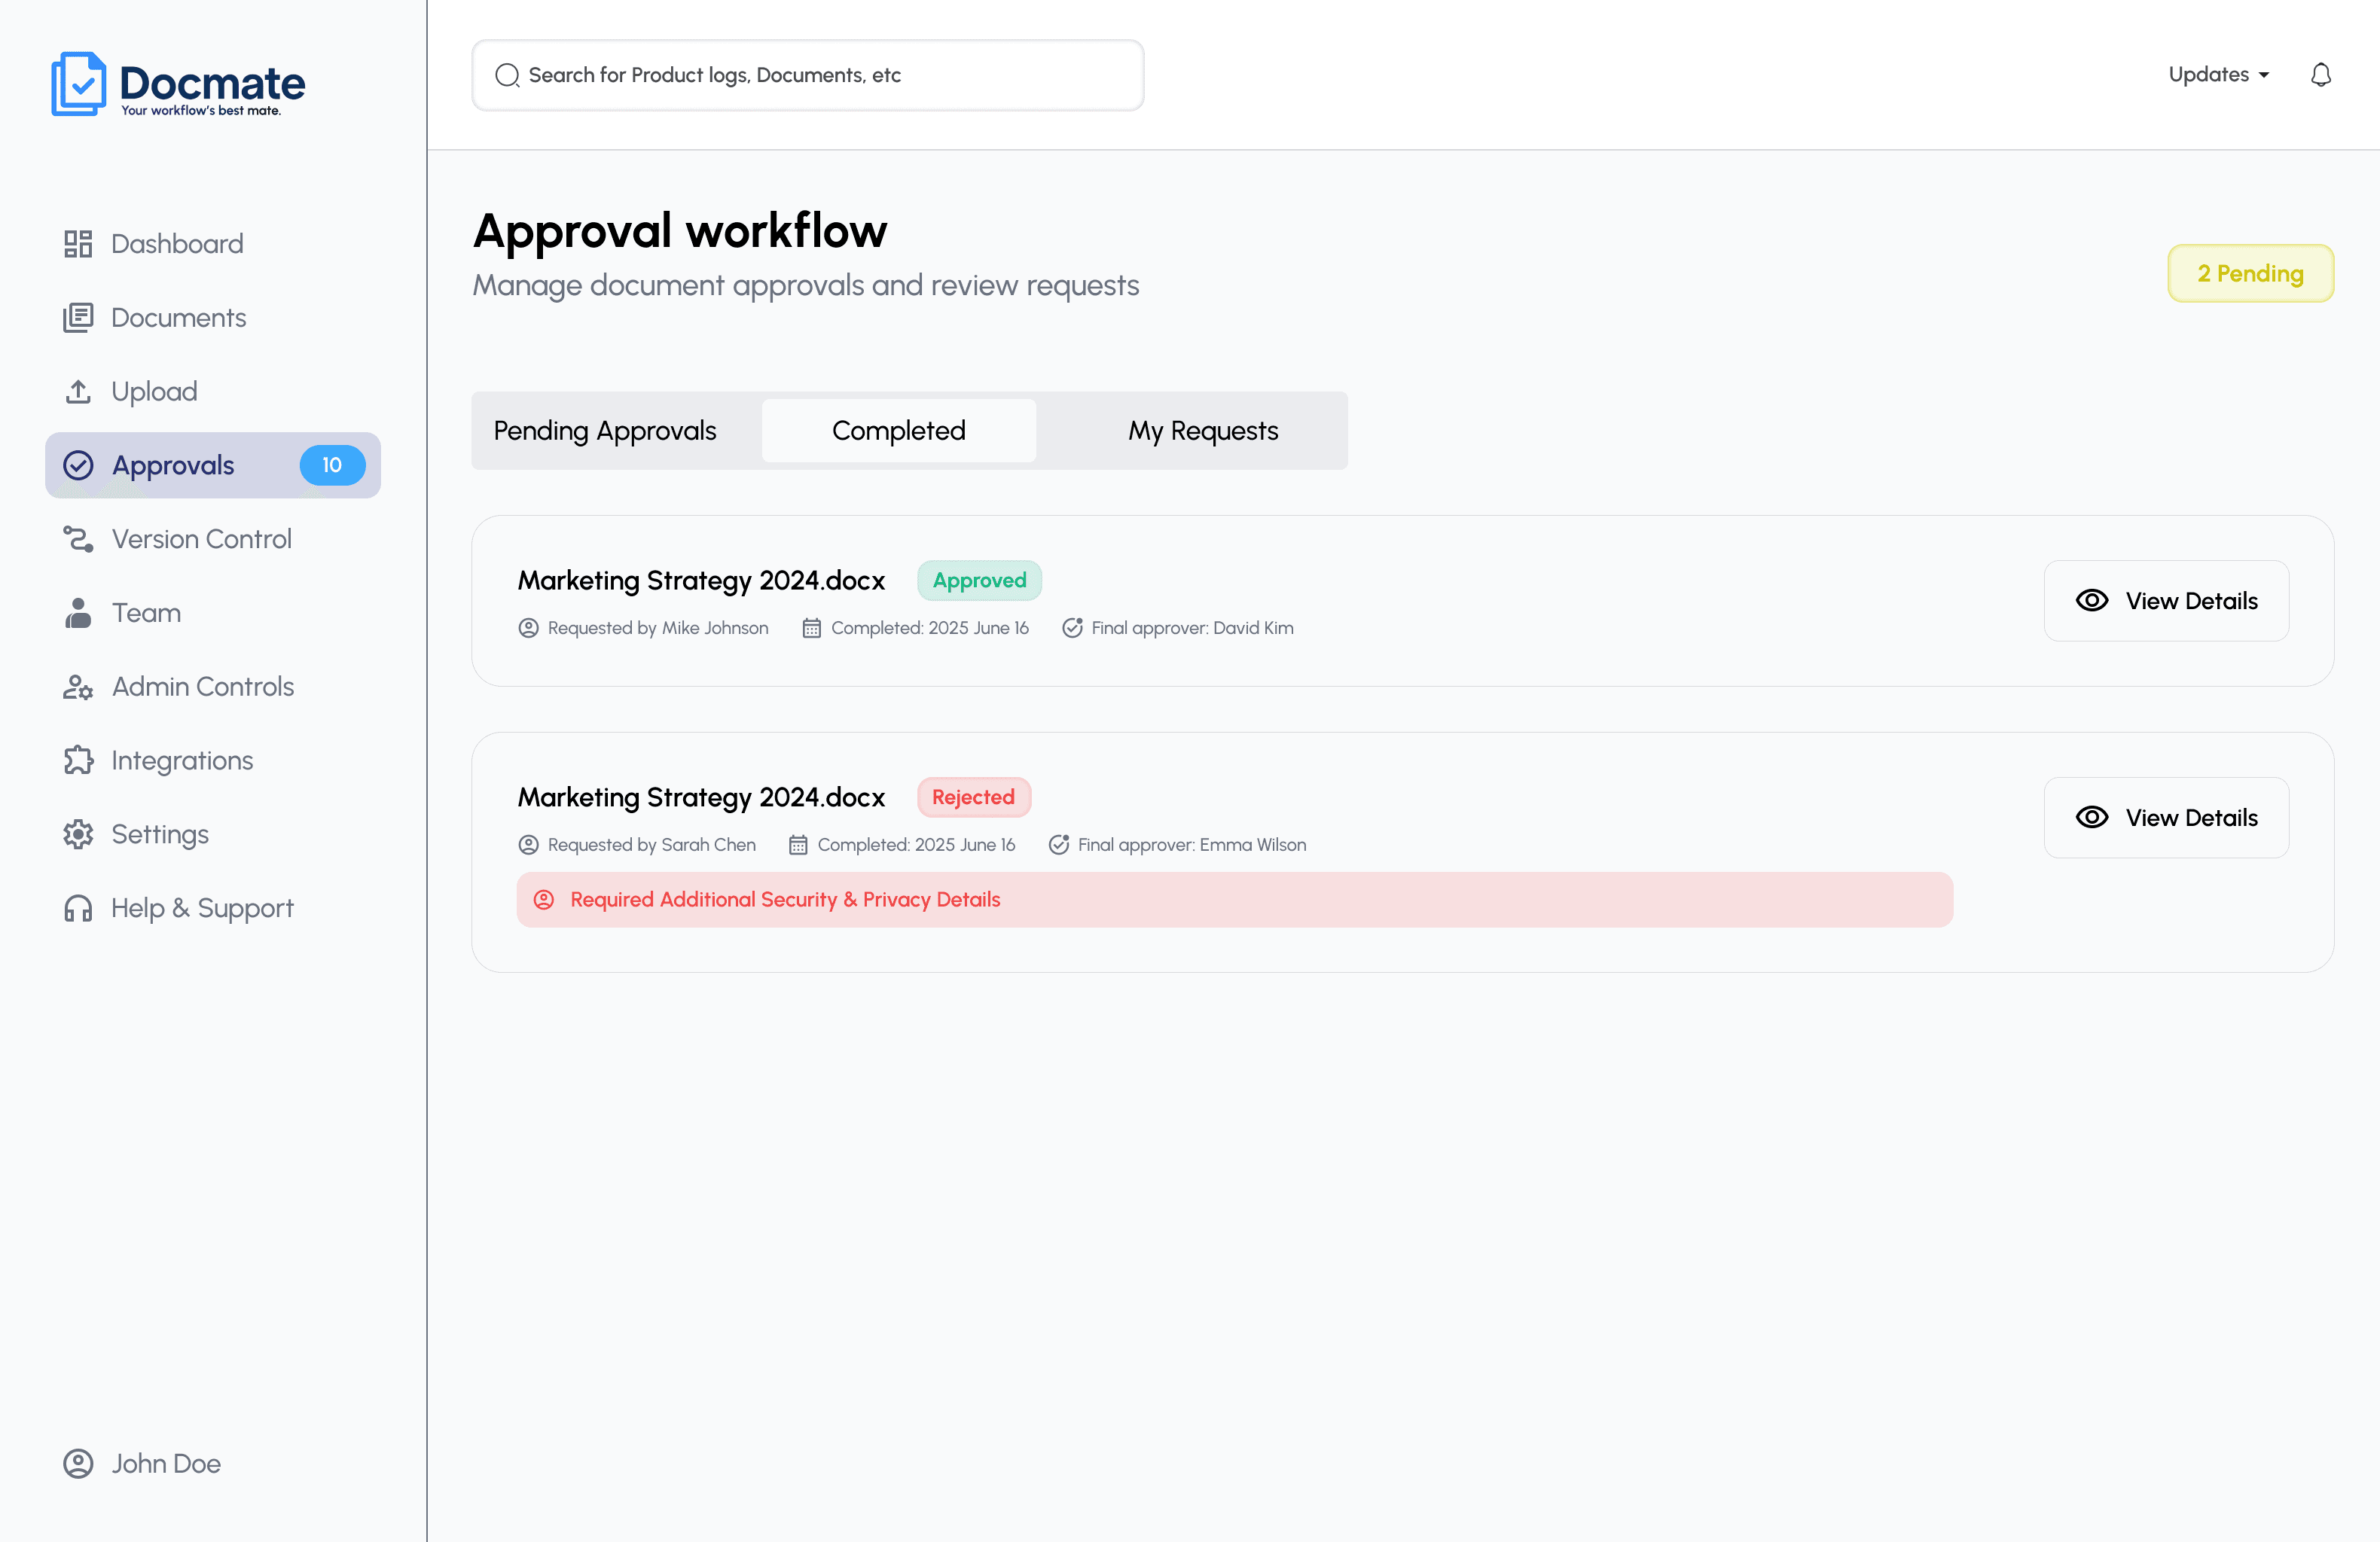Viewport: 2380px width, 1542px height.
Task: Switch to the Pending Approvals tab
Action: [x=605, y=431]
